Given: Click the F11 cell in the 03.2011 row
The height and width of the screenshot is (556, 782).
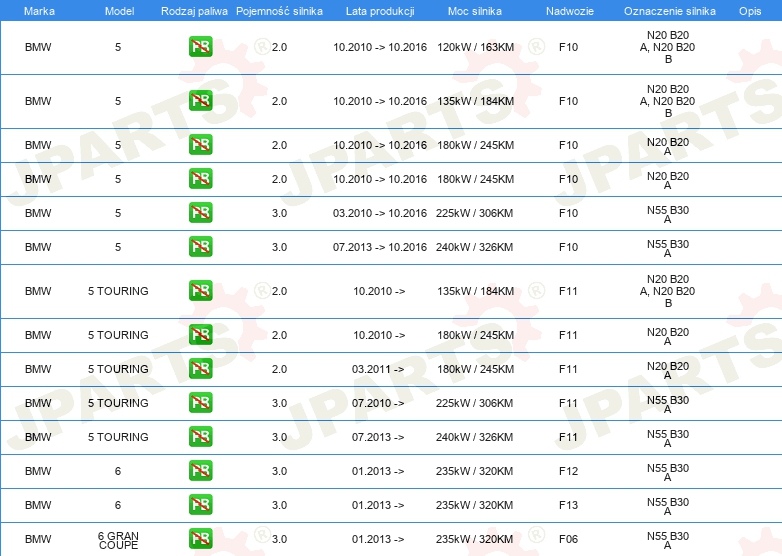Looking at the screenshot, I should 568,369.
